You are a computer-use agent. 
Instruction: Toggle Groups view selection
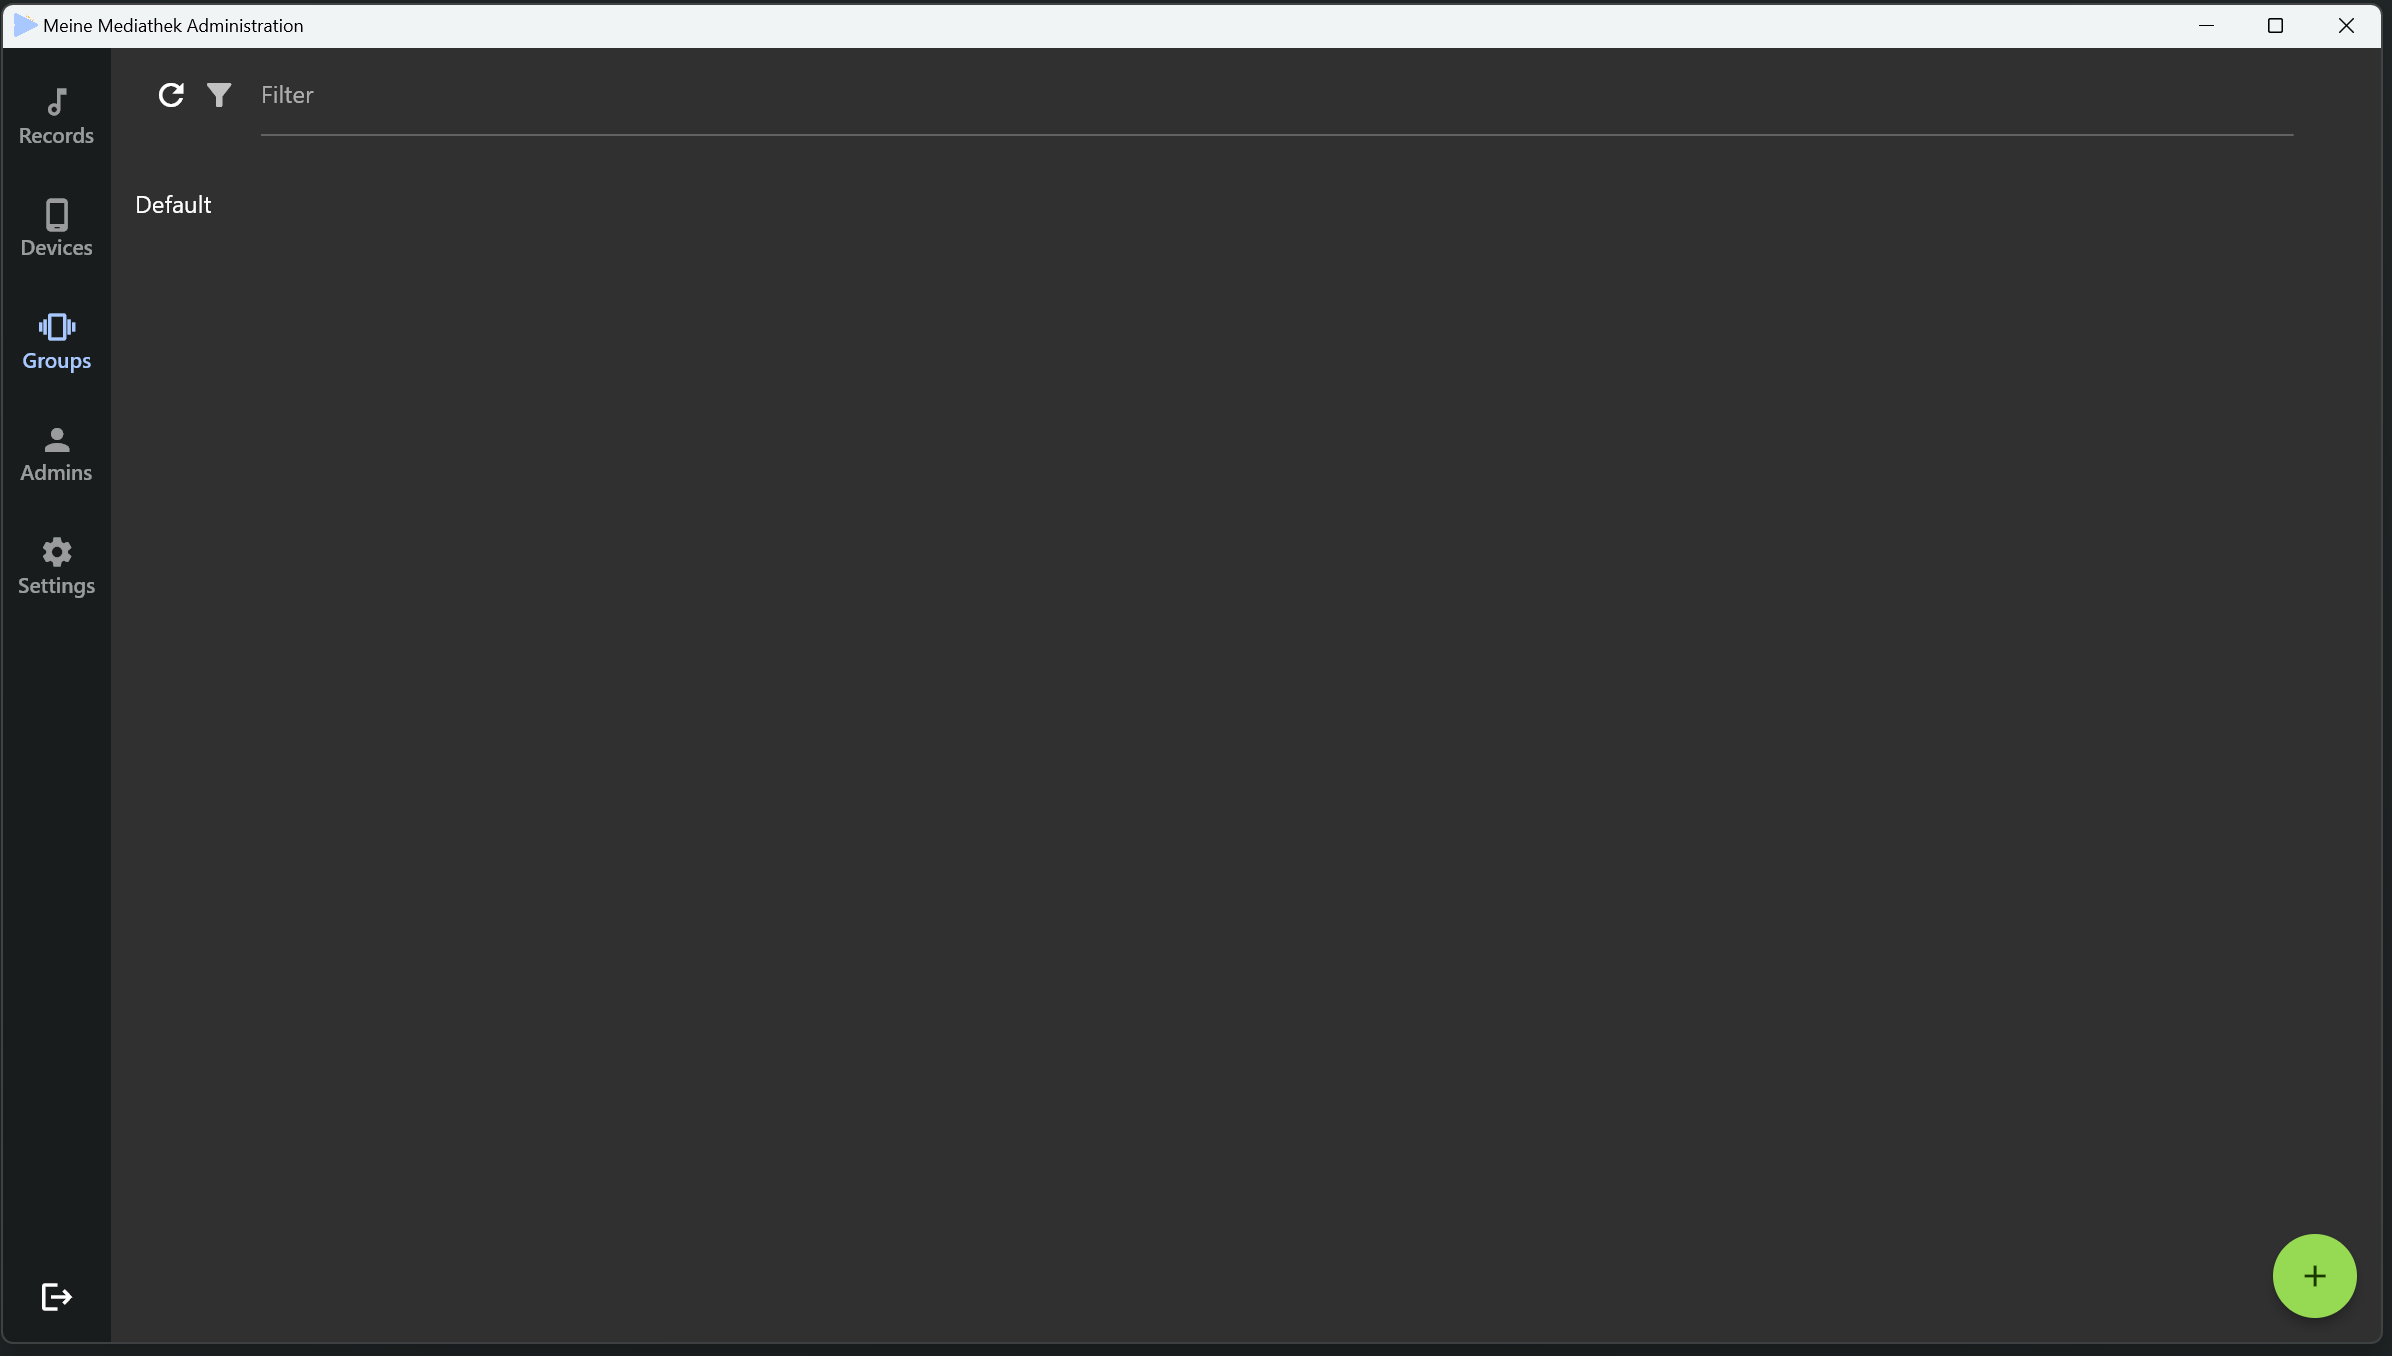[58, 340]
